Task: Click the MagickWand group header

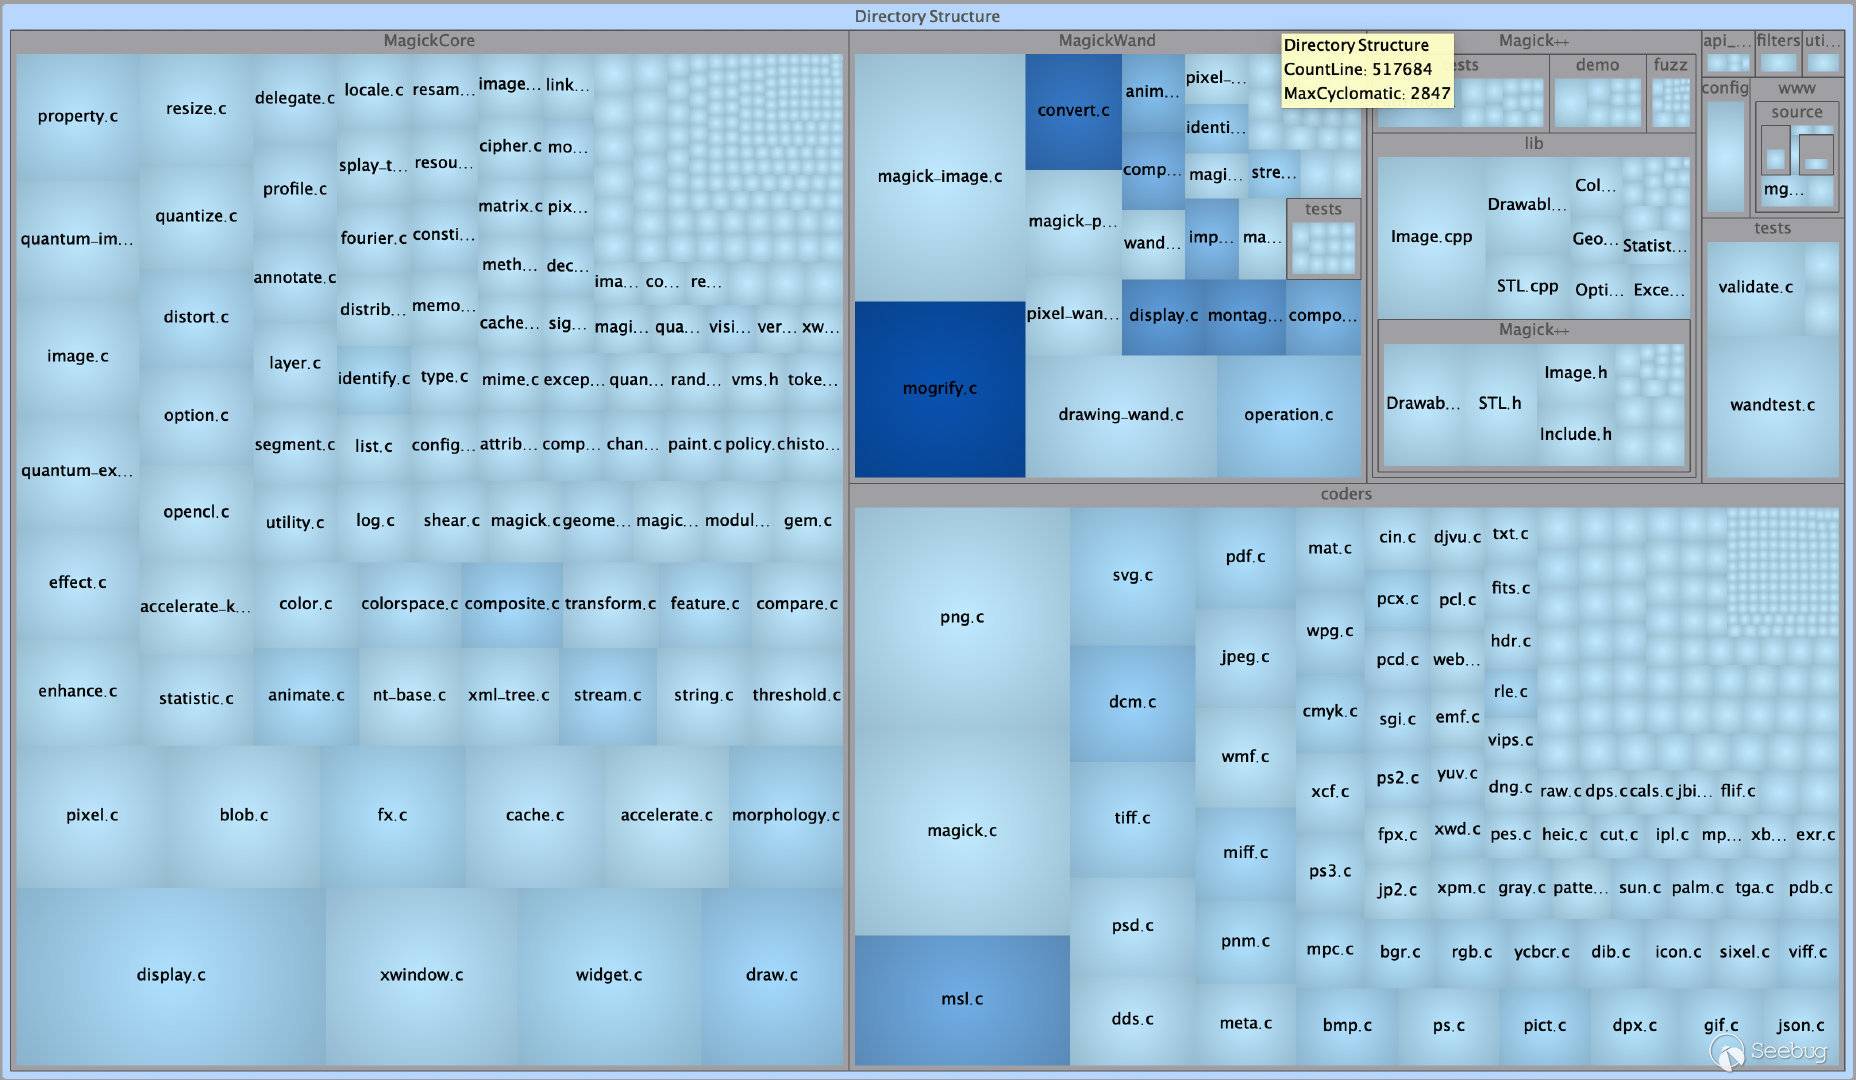Action: 1107,41
